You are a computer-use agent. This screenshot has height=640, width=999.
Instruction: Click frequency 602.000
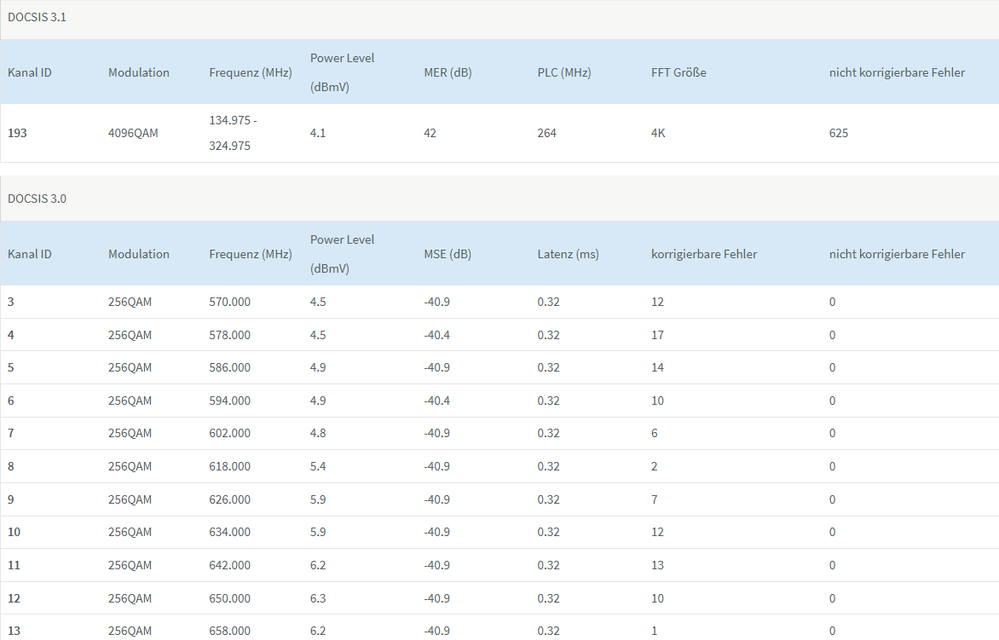pos(229,433)
